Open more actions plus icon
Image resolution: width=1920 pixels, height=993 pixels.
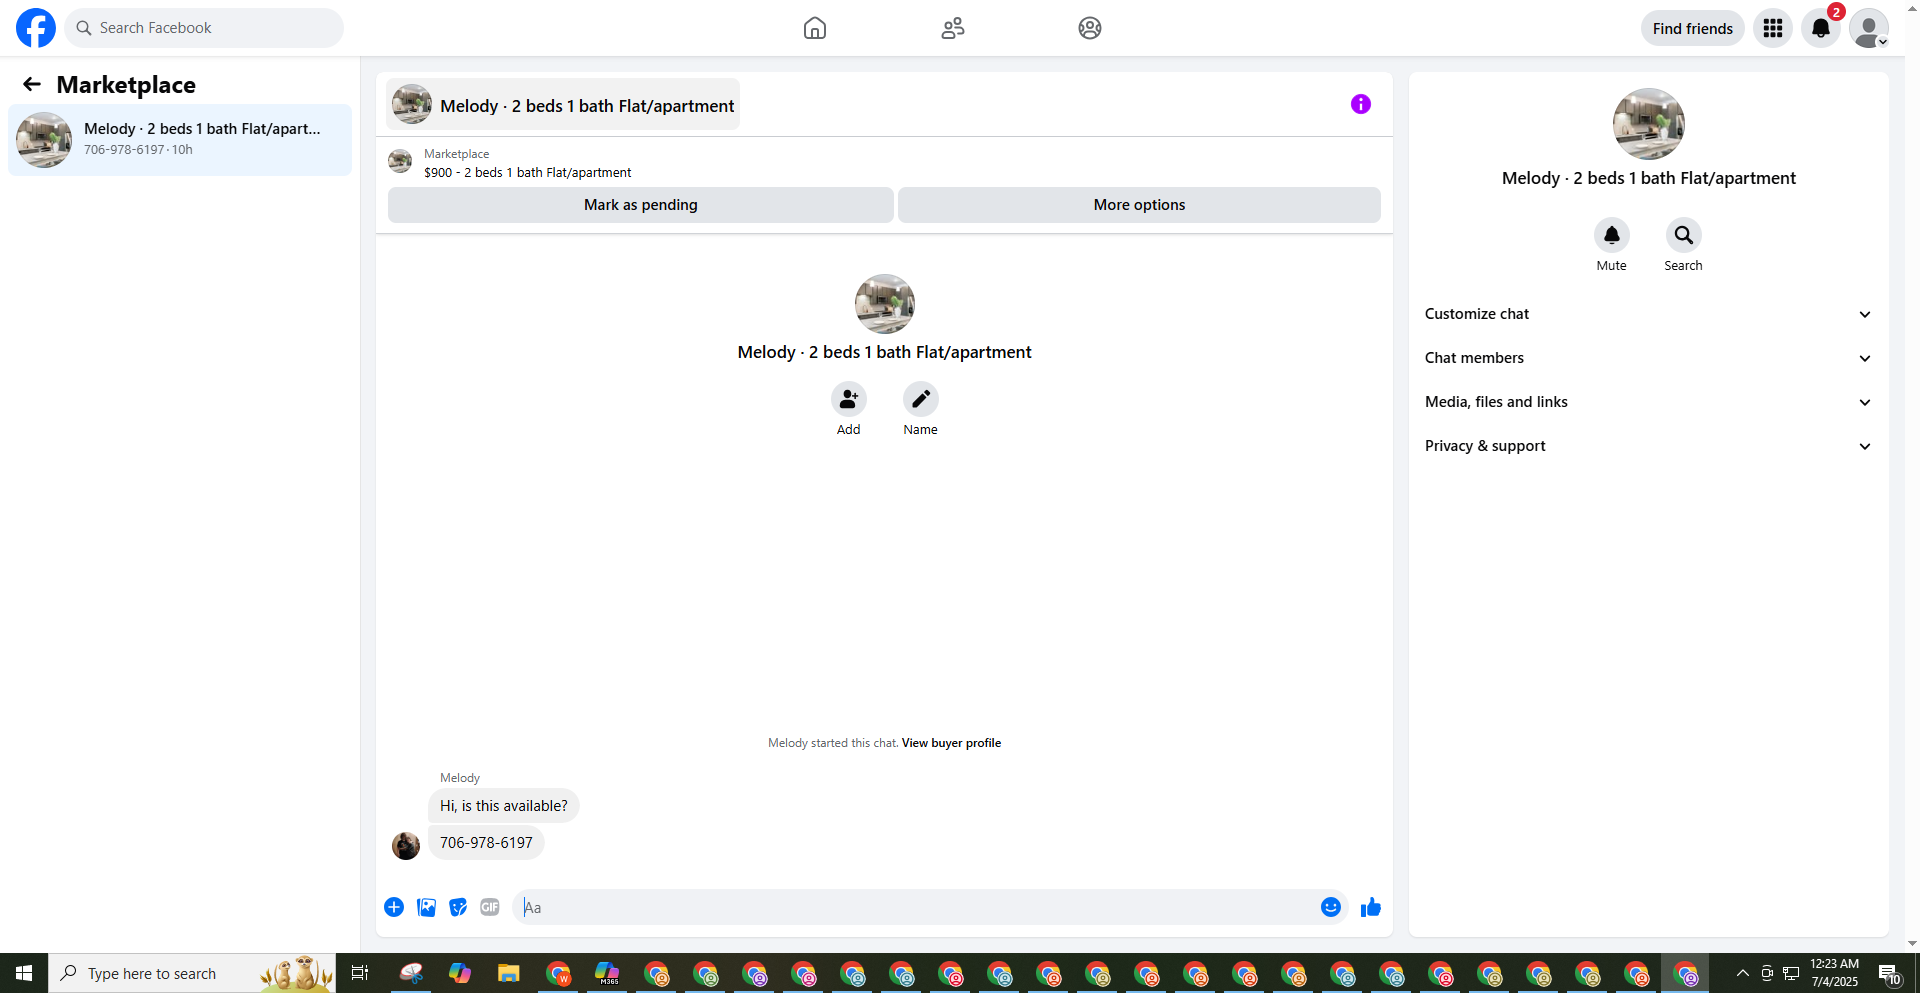tap(394, 907)
